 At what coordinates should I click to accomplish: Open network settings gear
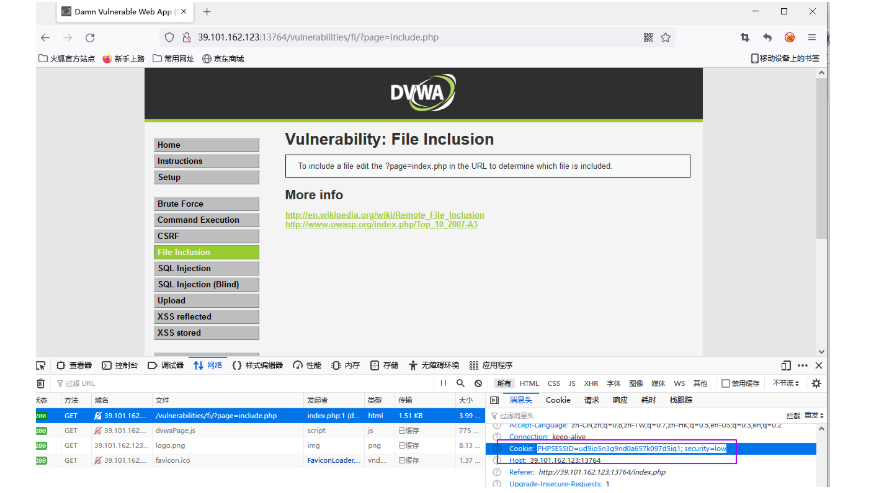(816, 383)
